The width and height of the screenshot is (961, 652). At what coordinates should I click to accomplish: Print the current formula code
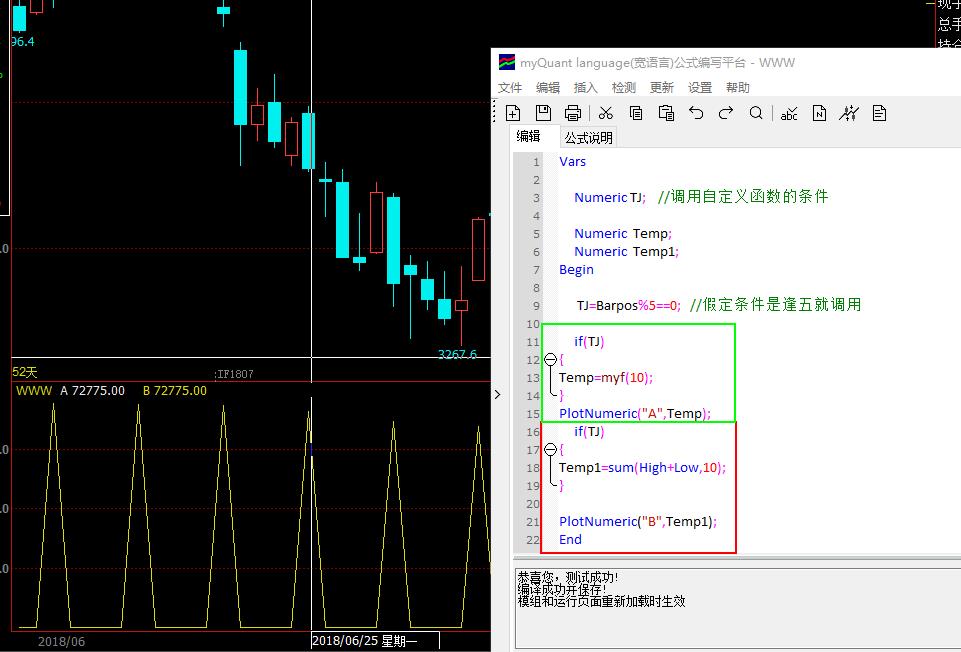click(573, 113)
